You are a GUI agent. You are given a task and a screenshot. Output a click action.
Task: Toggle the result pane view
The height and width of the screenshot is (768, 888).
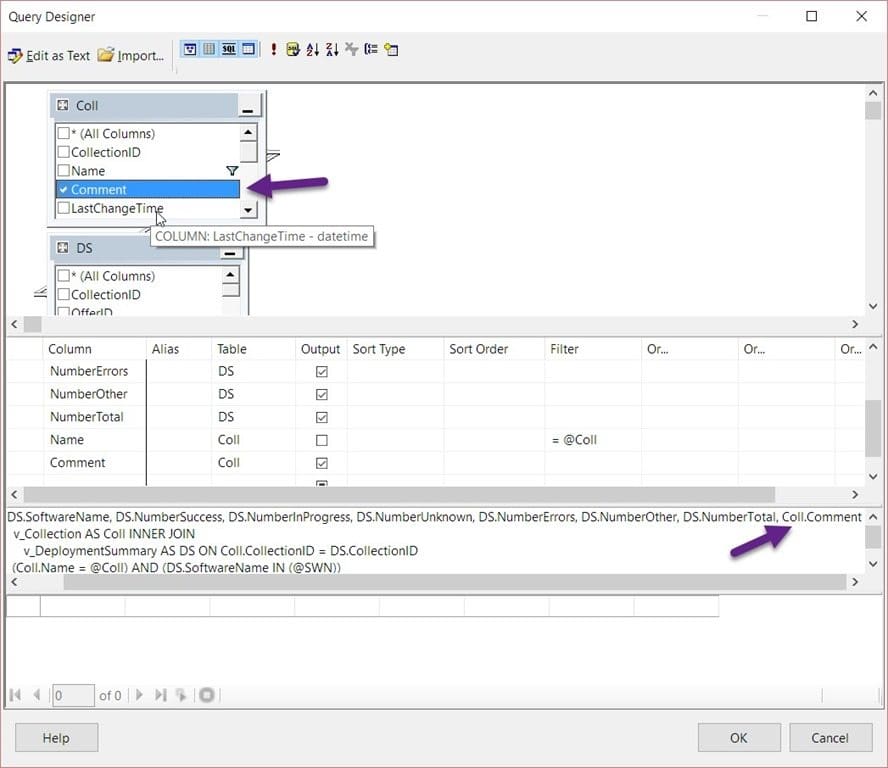(249, 49)
